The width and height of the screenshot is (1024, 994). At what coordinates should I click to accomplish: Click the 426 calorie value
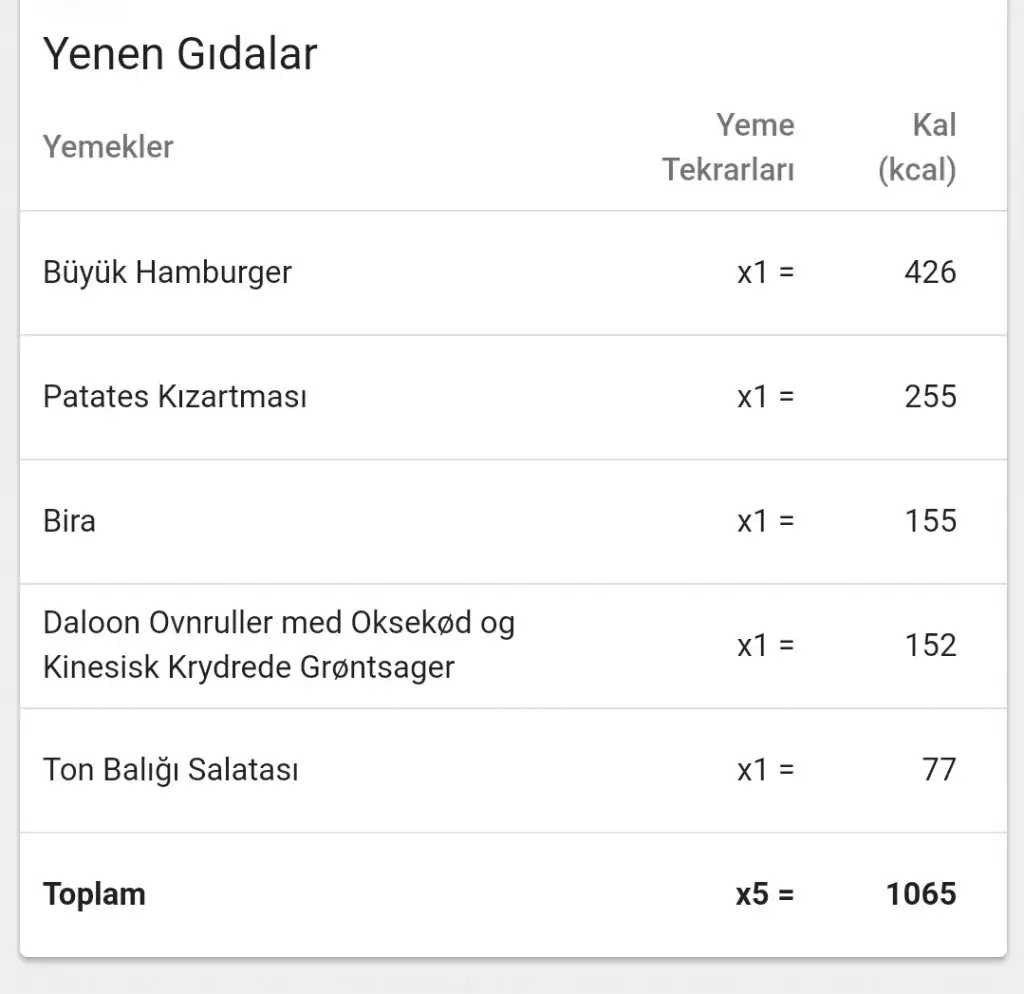coord(930,272)
